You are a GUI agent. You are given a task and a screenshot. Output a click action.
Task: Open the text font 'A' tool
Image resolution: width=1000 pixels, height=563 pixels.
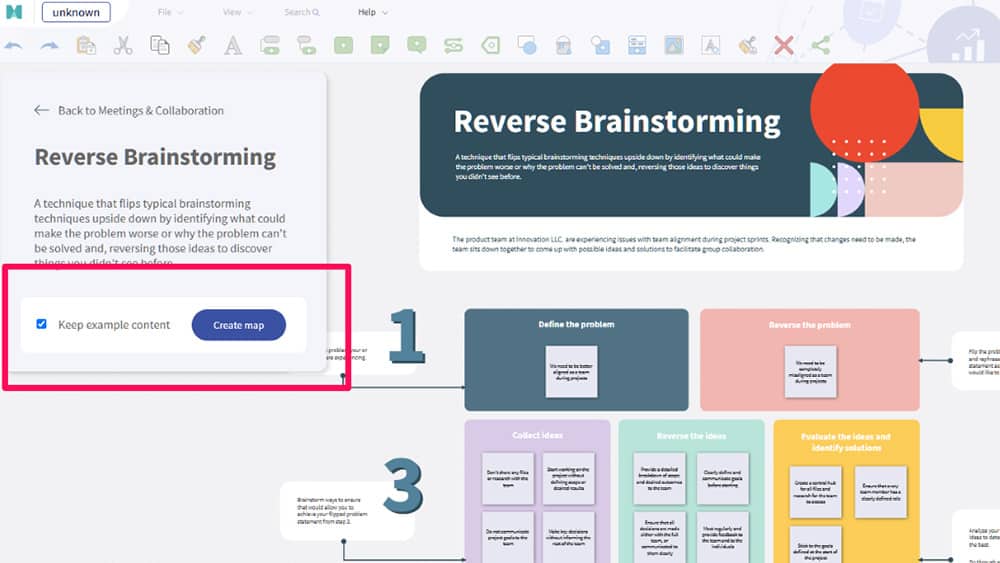click(x=232, y=45)
